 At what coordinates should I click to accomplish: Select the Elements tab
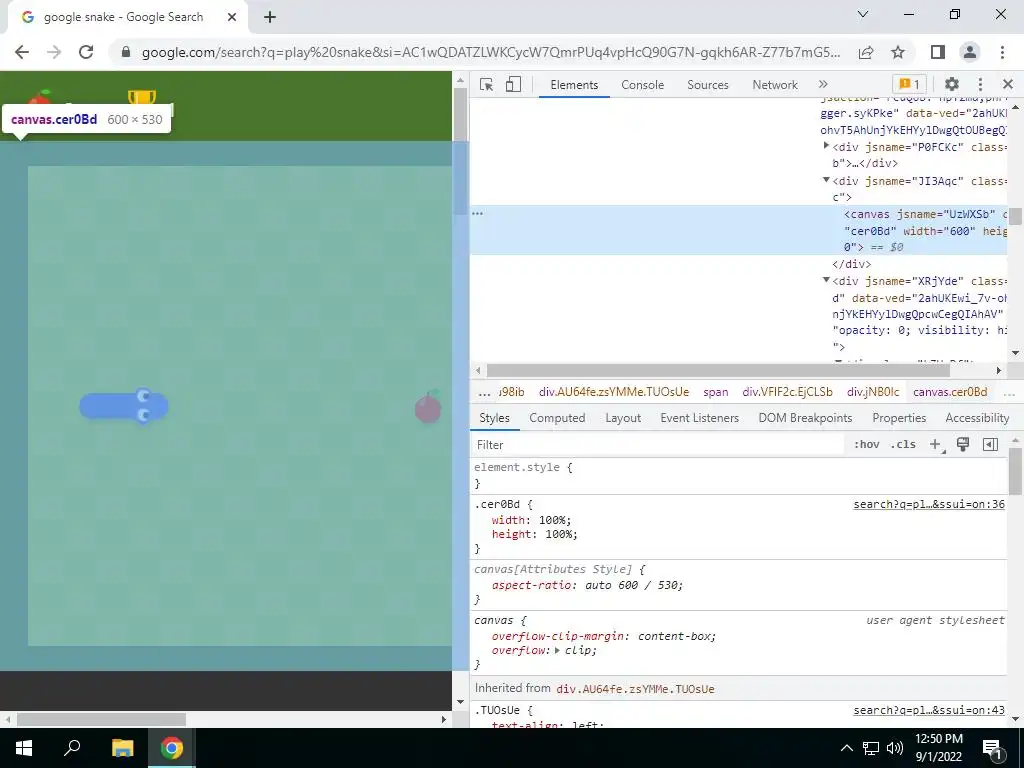coord(574,85)
